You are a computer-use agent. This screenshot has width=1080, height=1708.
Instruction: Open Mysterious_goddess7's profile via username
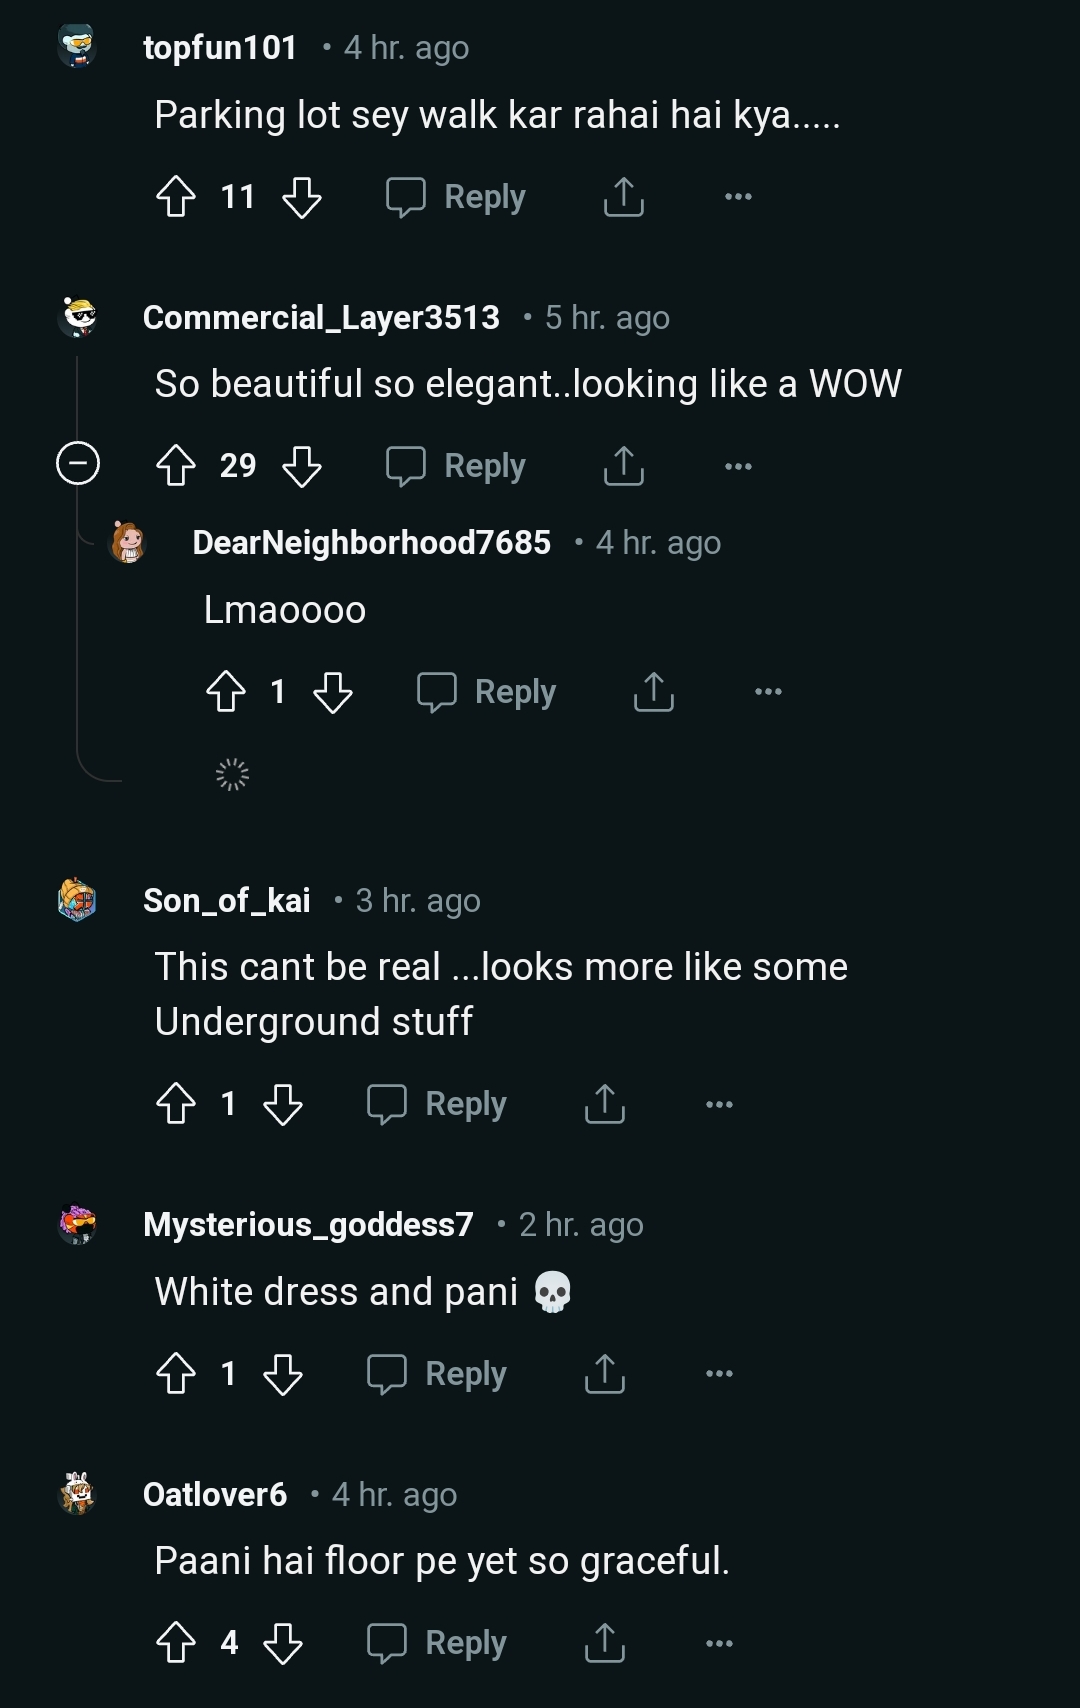coord(308,1225)
